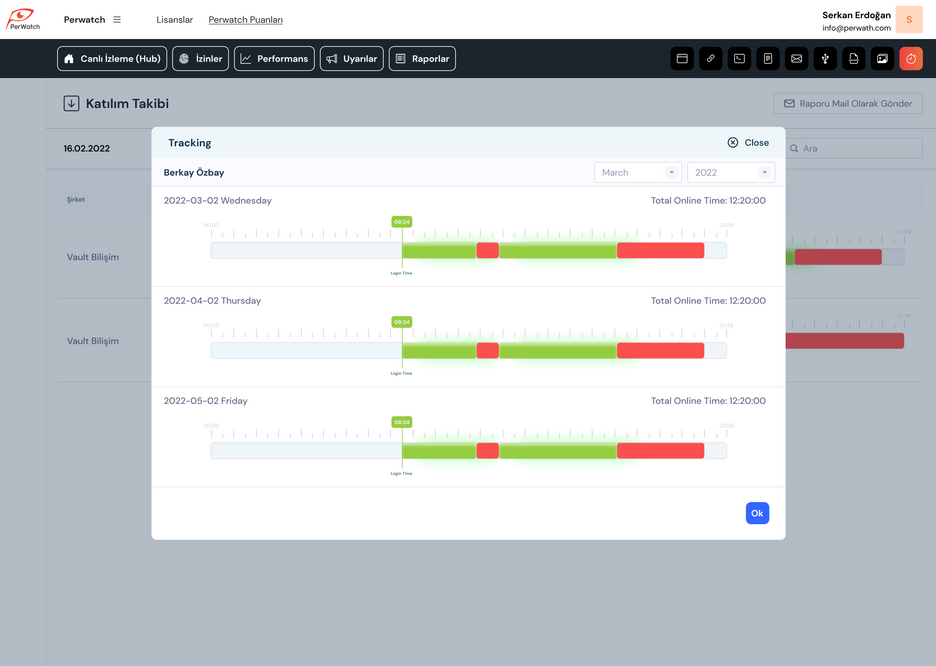Click the Ara search field

click(854, 149)
